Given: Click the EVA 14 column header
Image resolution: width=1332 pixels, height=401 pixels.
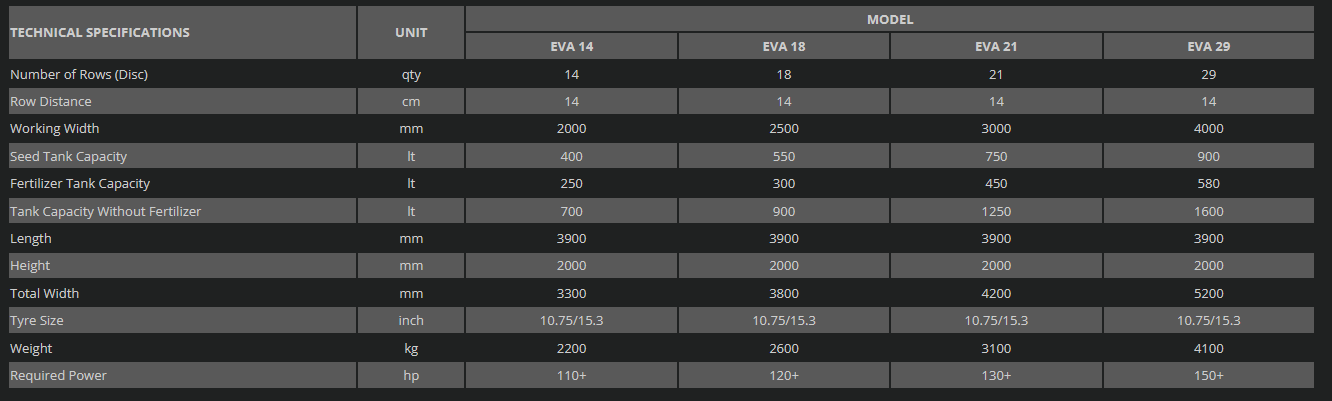Looking at the screenshot, I should (x=571, y=47).
